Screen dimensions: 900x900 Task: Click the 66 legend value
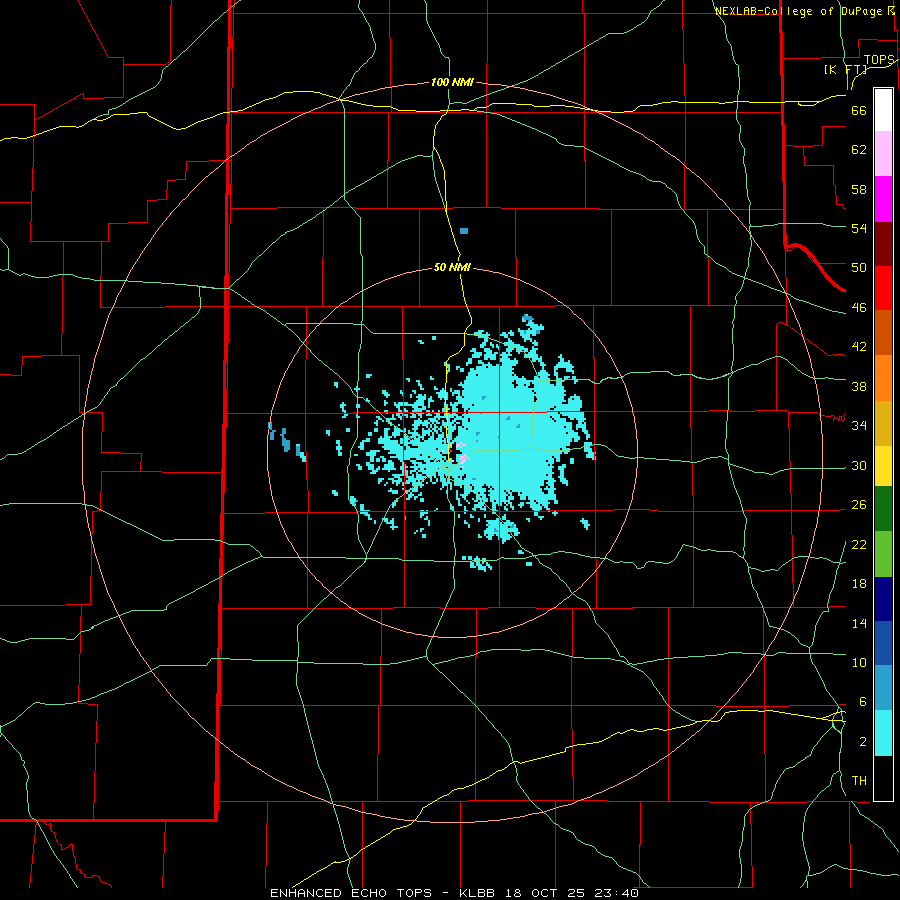point(859,111)
